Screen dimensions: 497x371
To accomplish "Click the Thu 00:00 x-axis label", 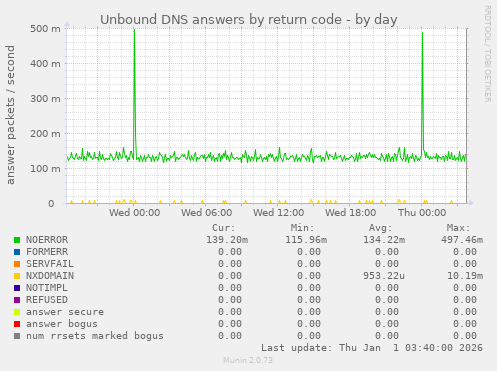I will (x=422, y=213).
